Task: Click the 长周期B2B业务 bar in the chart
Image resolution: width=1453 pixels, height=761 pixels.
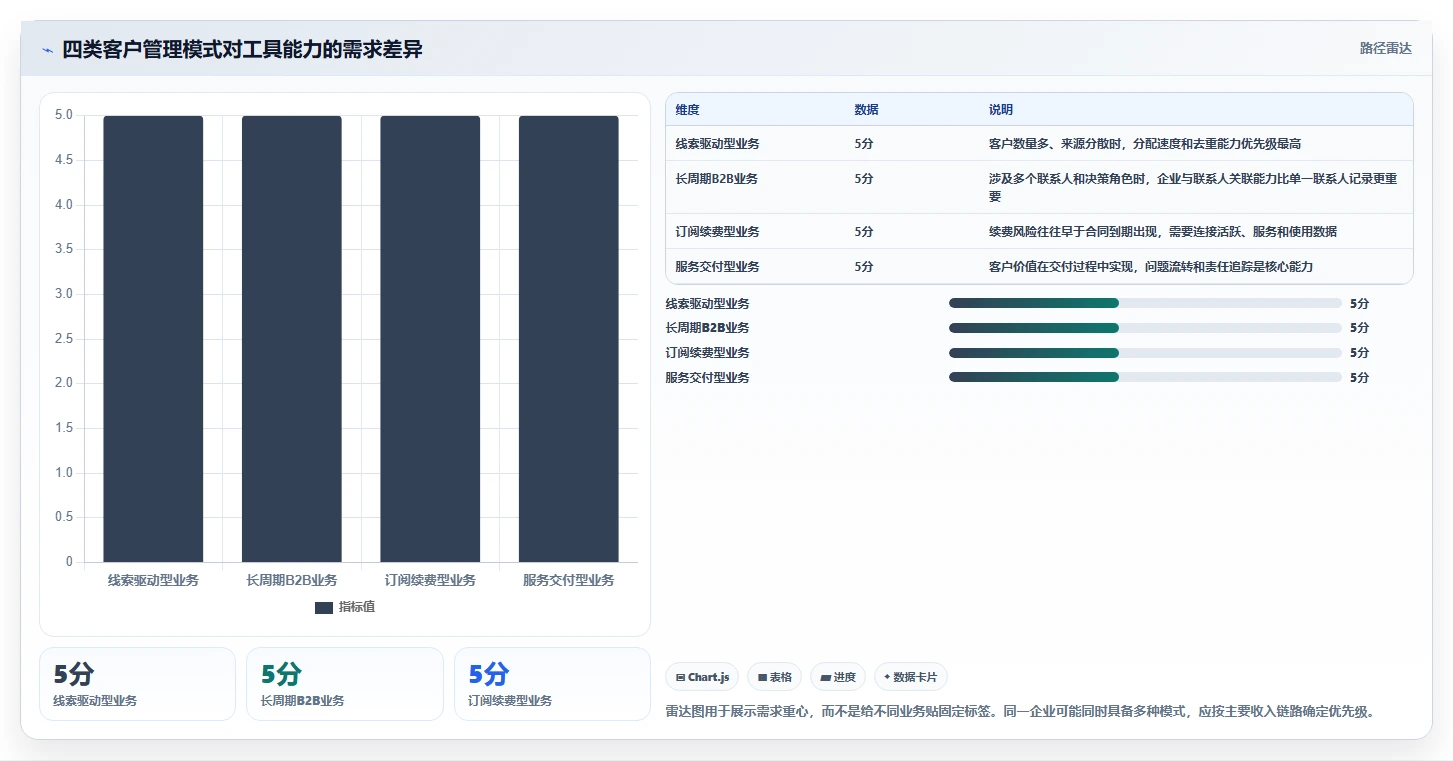Action: 292,339
